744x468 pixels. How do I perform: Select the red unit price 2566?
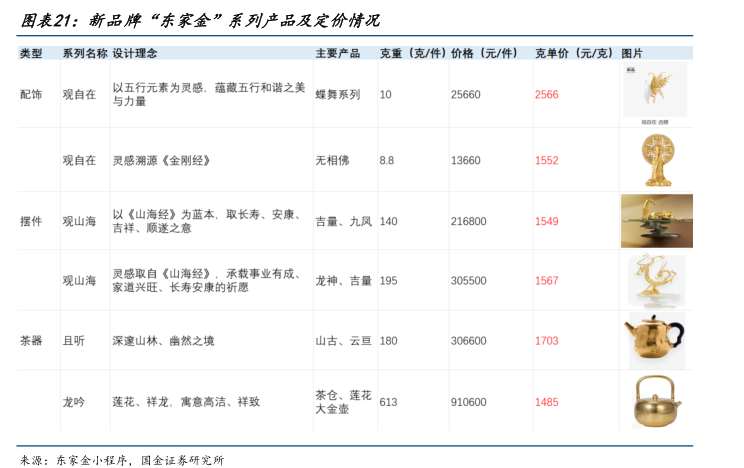click(x=546, y=94)
